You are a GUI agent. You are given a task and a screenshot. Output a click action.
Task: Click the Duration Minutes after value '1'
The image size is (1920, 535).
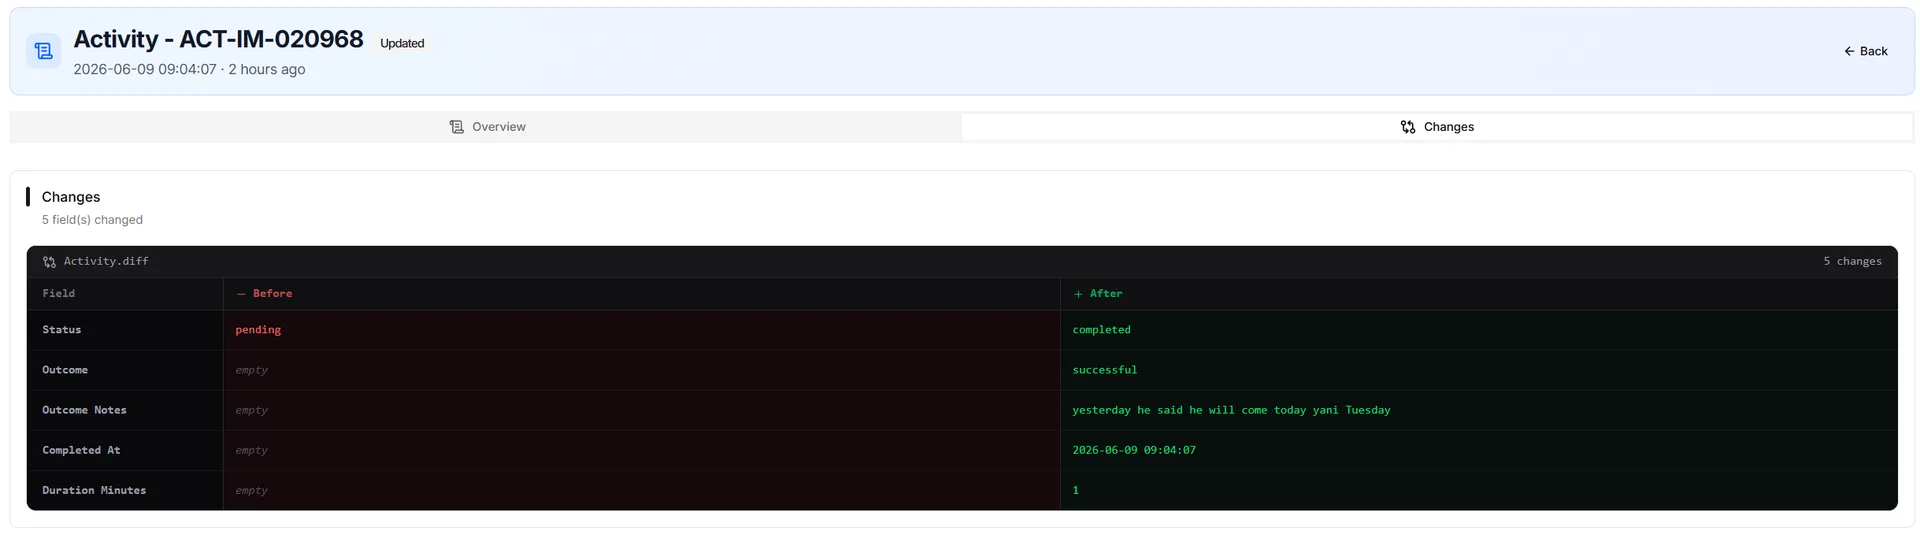pyautogui.click(x=1076, y=490)
